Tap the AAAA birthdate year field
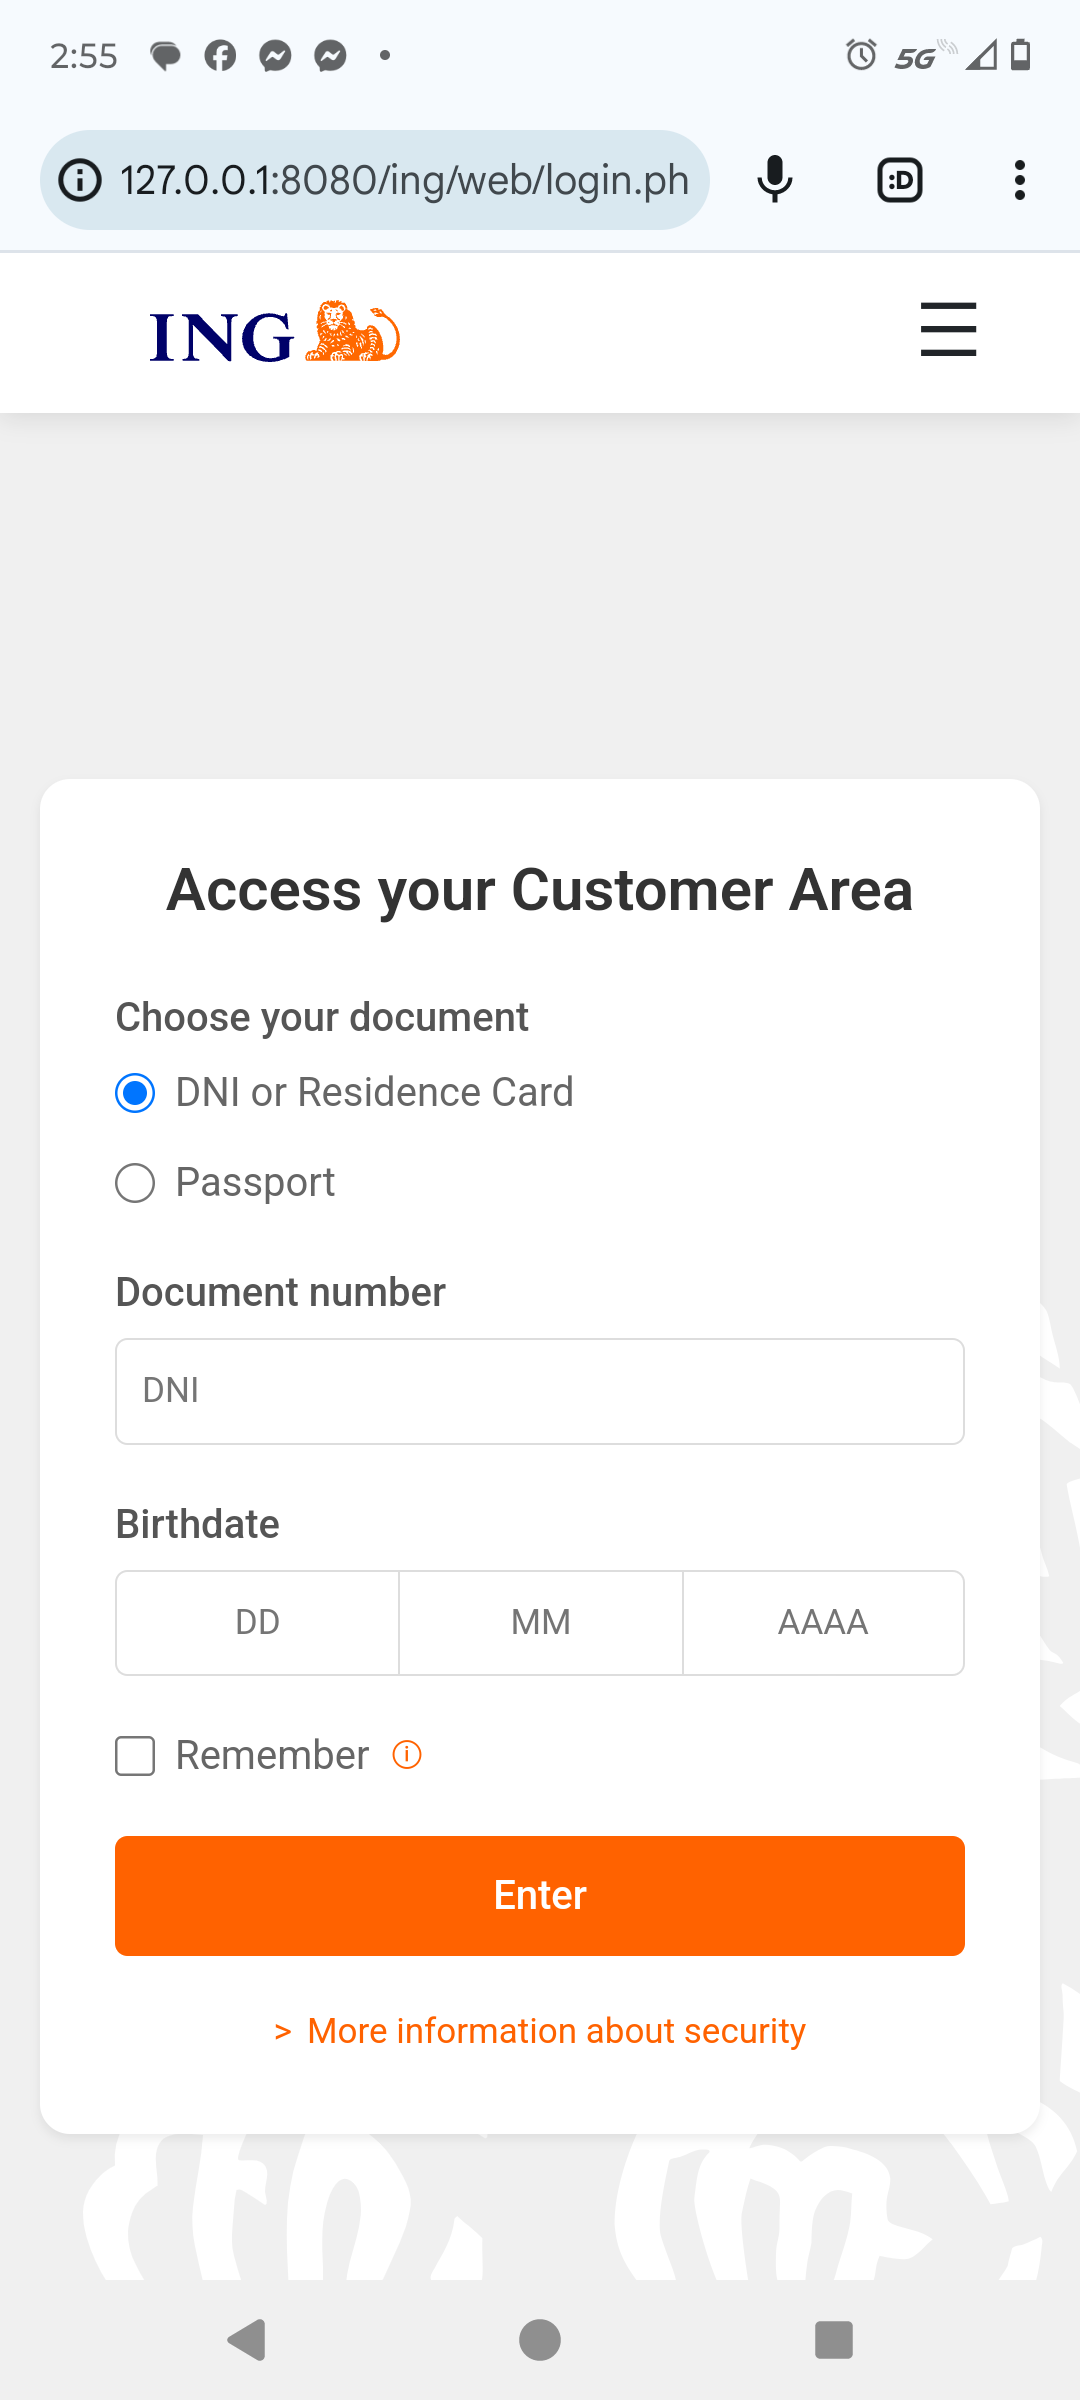 (x=823, y=1622)
